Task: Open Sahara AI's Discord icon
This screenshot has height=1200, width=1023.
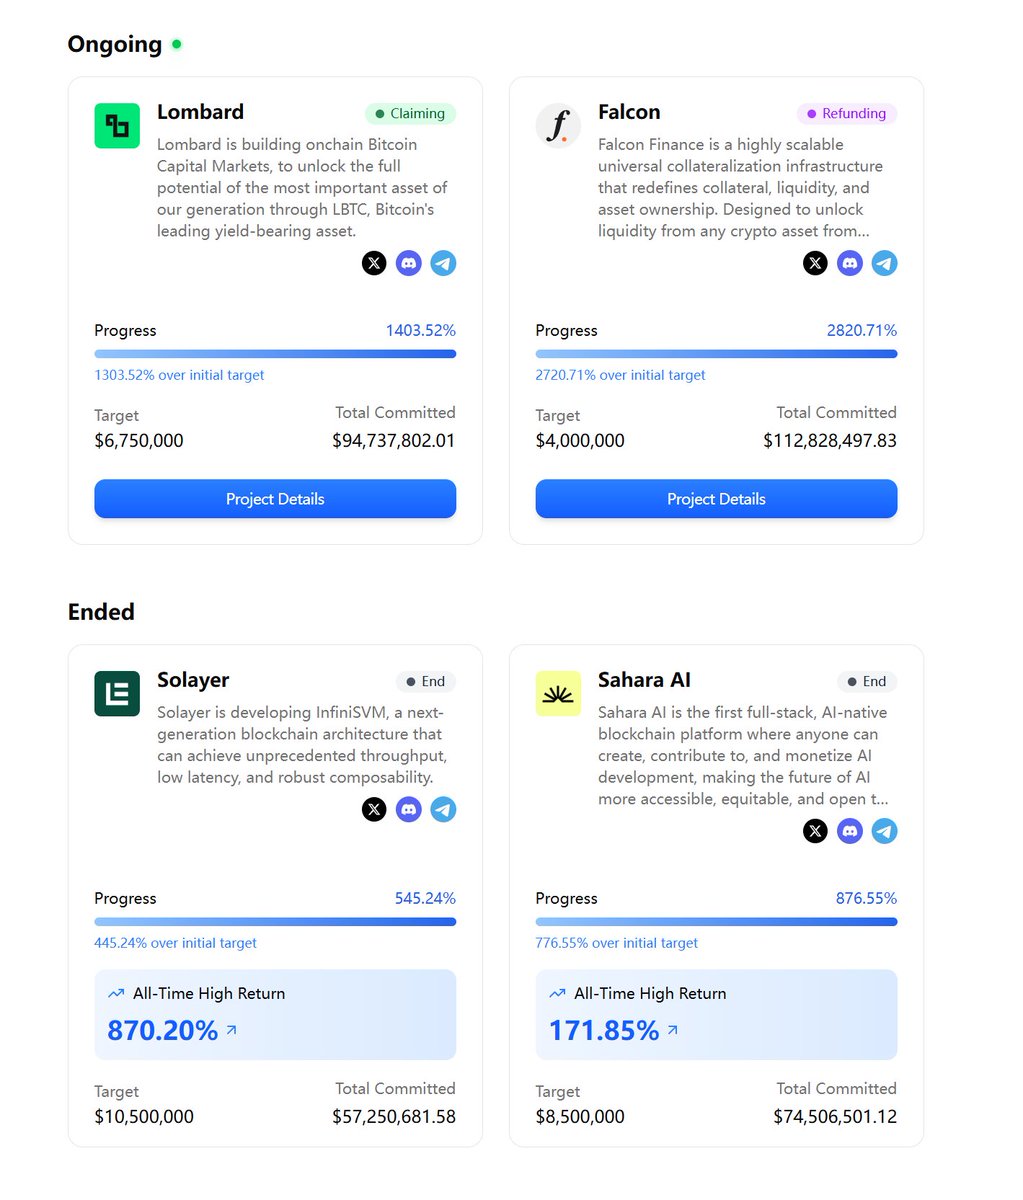Action: coord(850,831)
